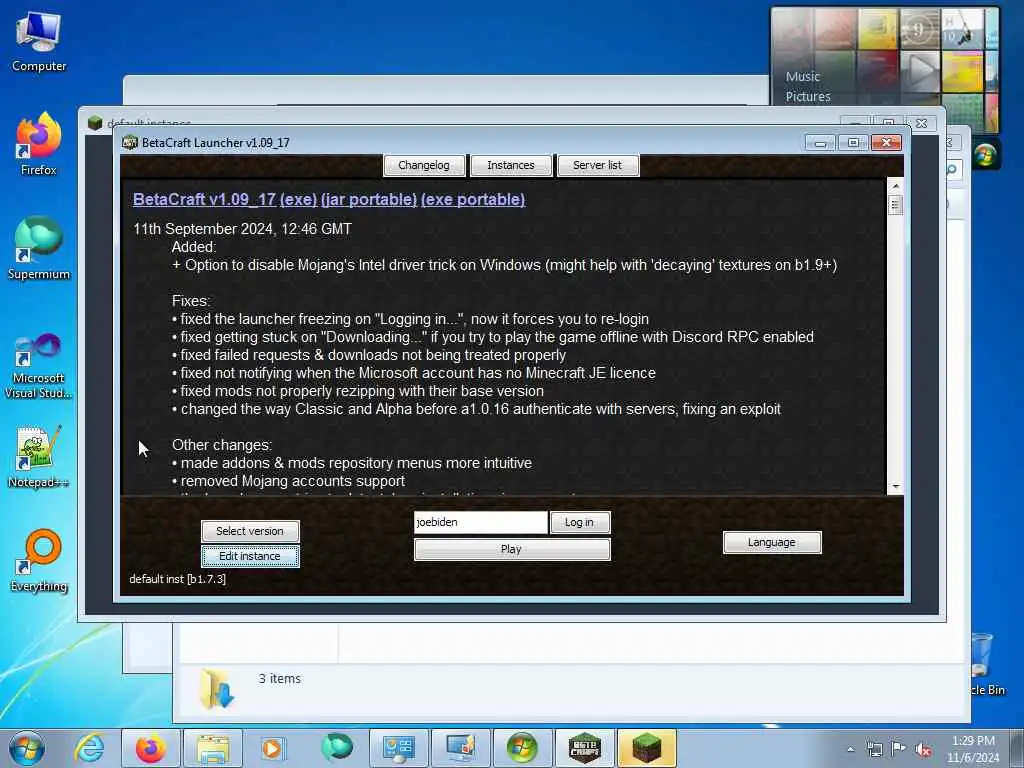This screenshot has height=768, width=1024.
Task: Click the Language button
Action: [x=771, y=542]
